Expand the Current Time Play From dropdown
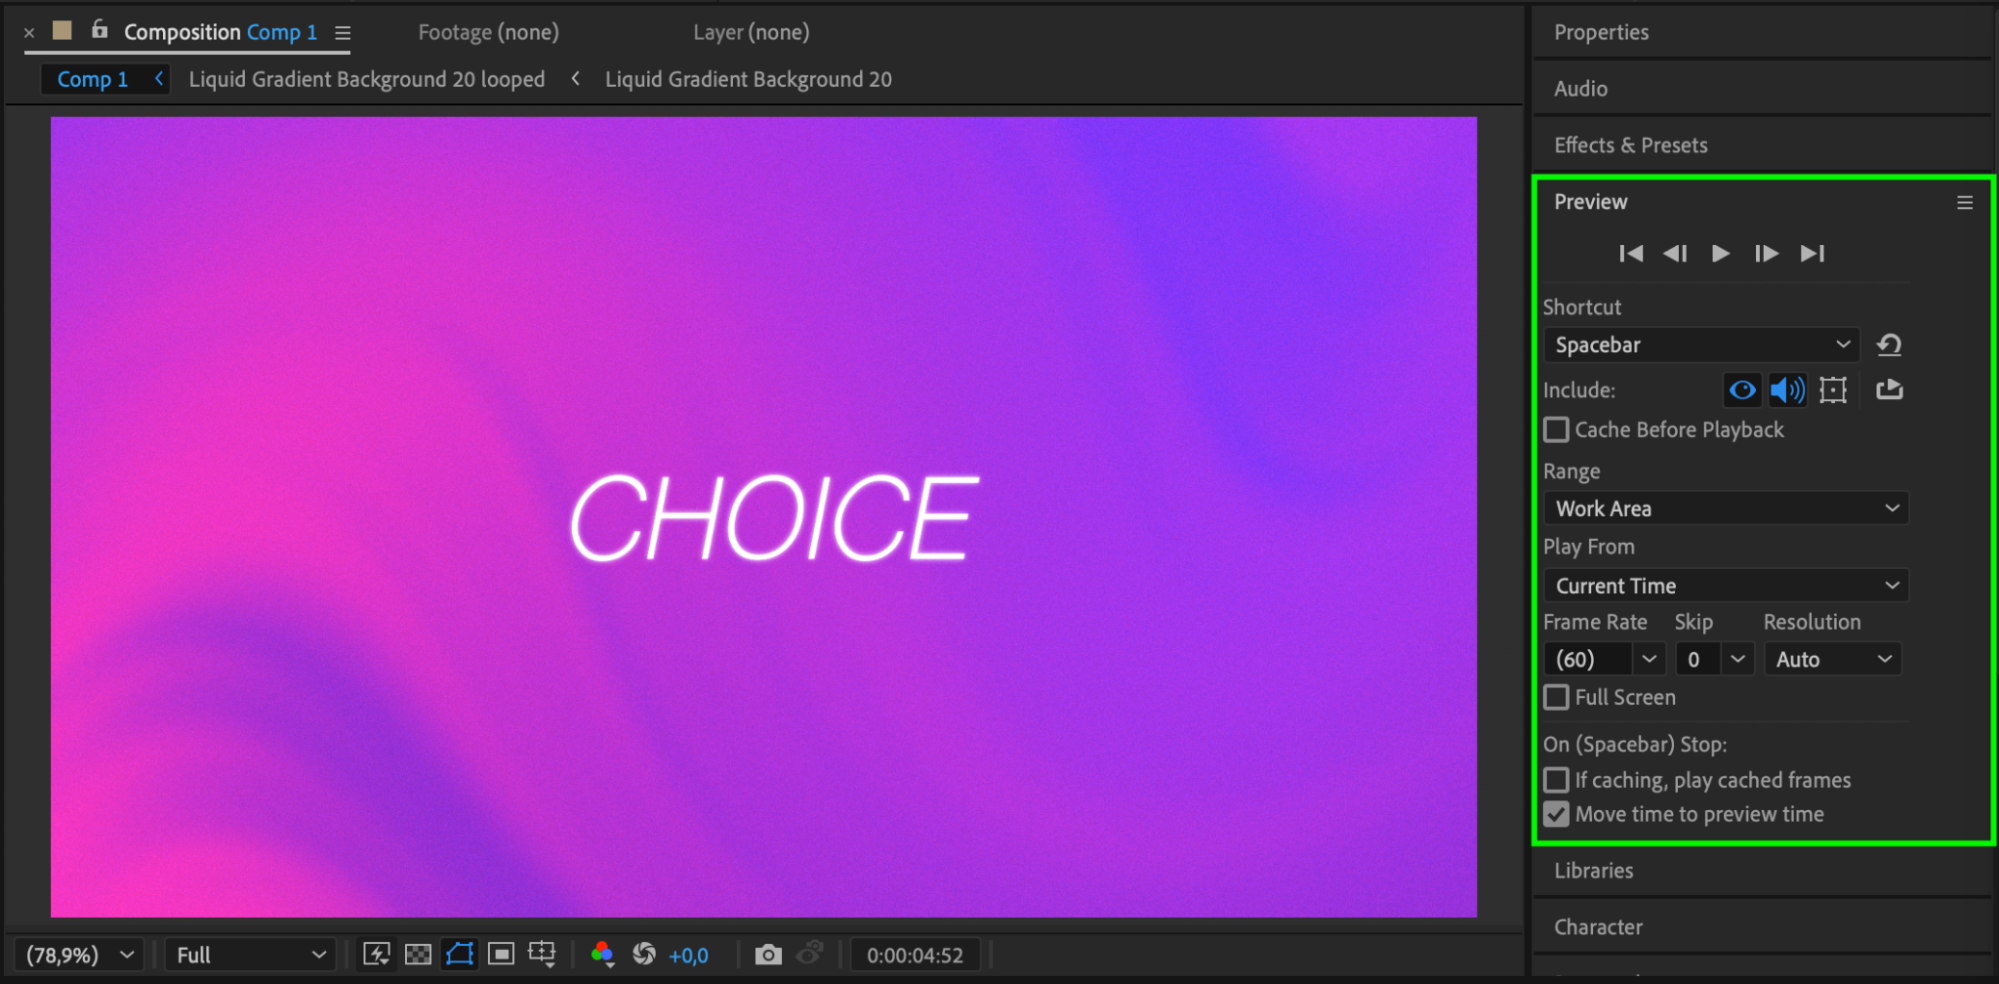1999x984 pixels. [1725, 586]
